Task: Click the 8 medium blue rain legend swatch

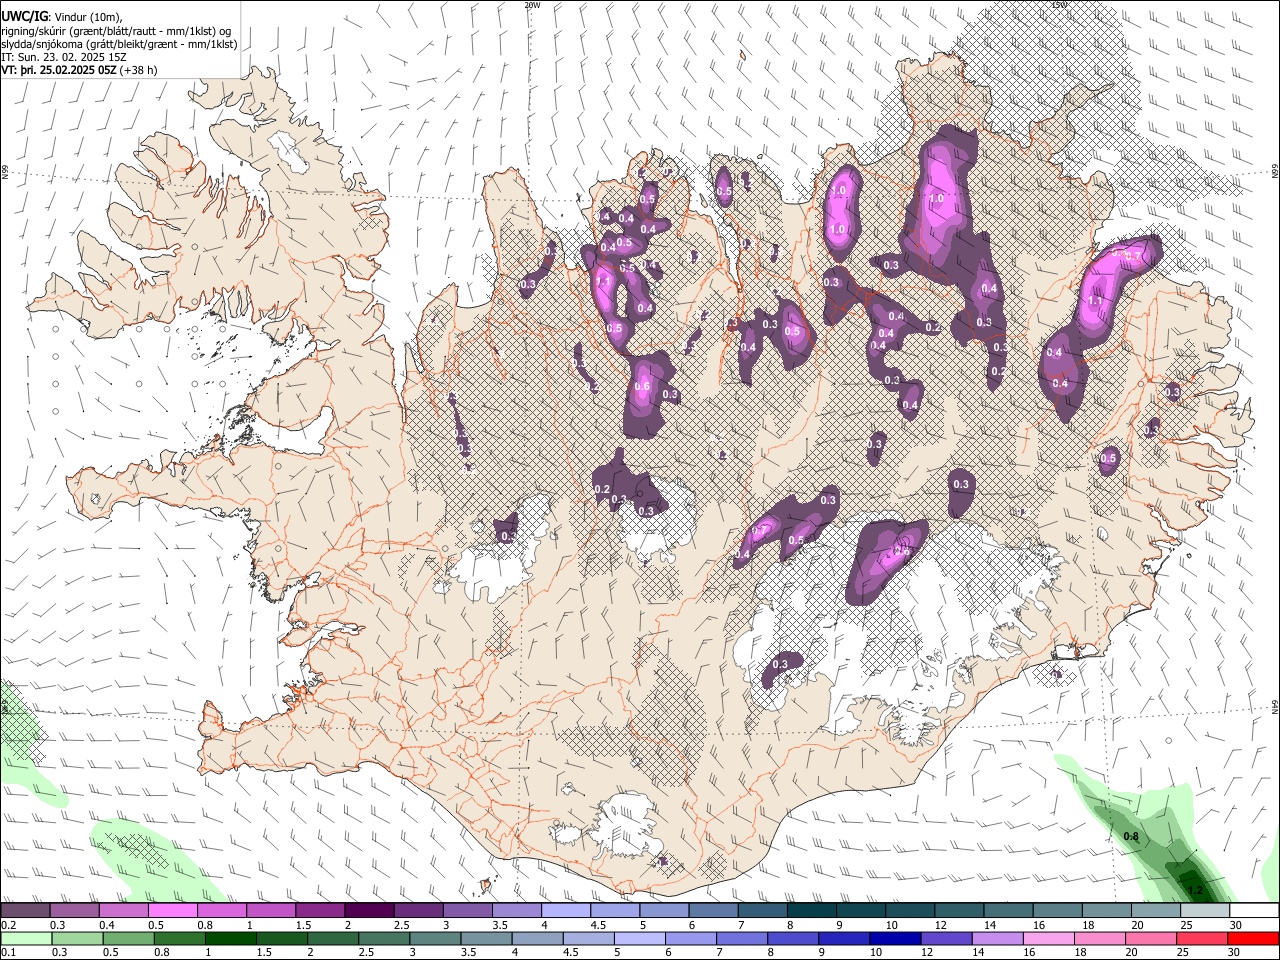Action: point(793,938)
